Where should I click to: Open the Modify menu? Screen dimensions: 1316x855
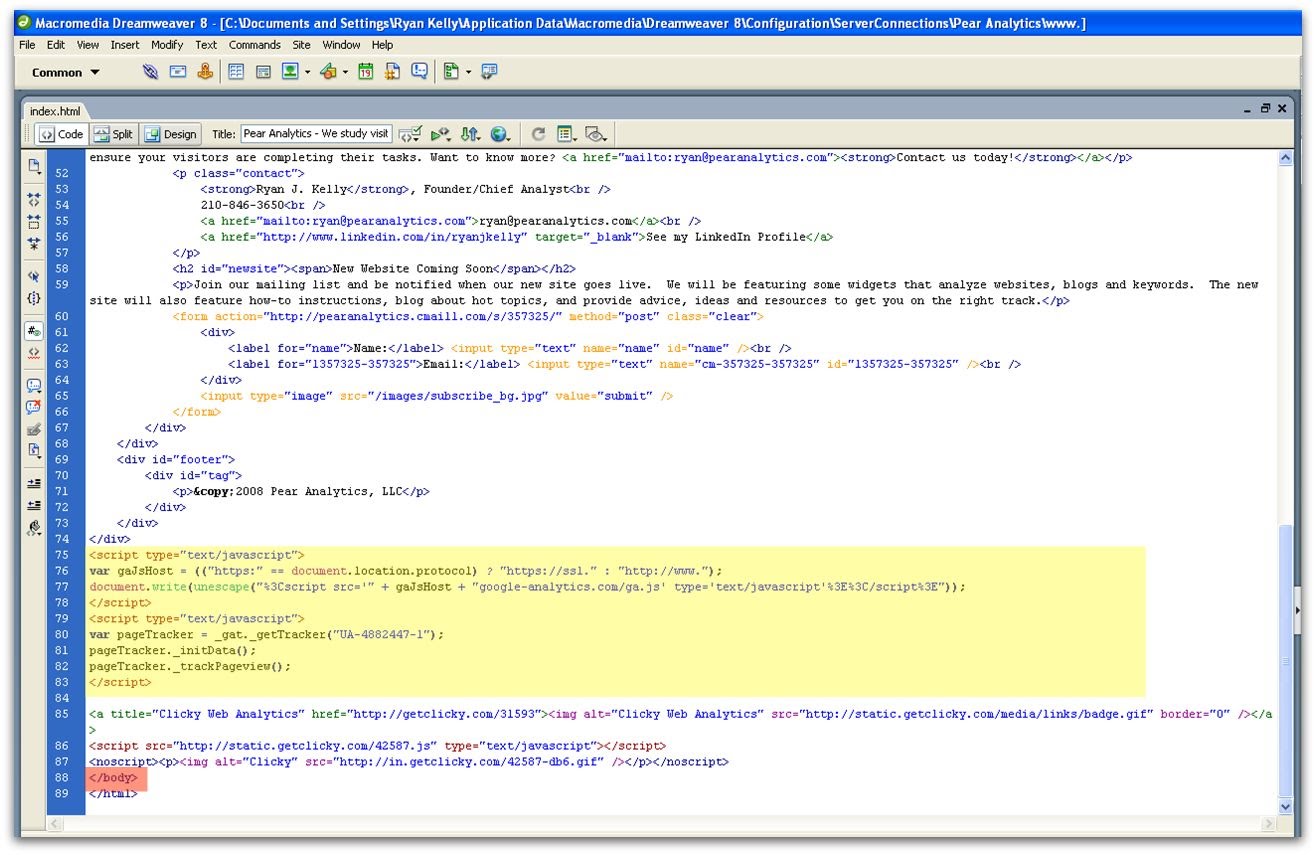pos(167,45)
